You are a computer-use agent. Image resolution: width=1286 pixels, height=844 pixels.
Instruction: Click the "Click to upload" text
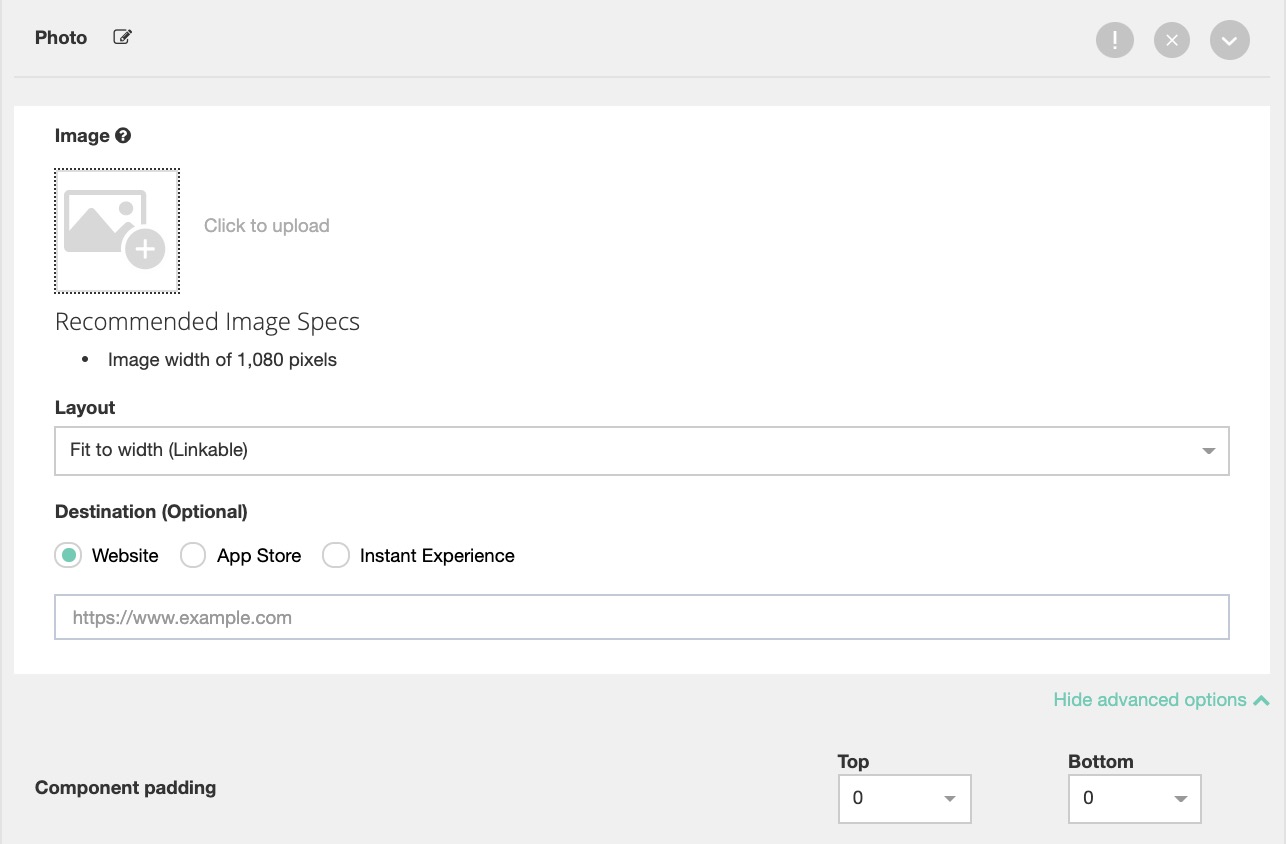click(x=266, y=226)
